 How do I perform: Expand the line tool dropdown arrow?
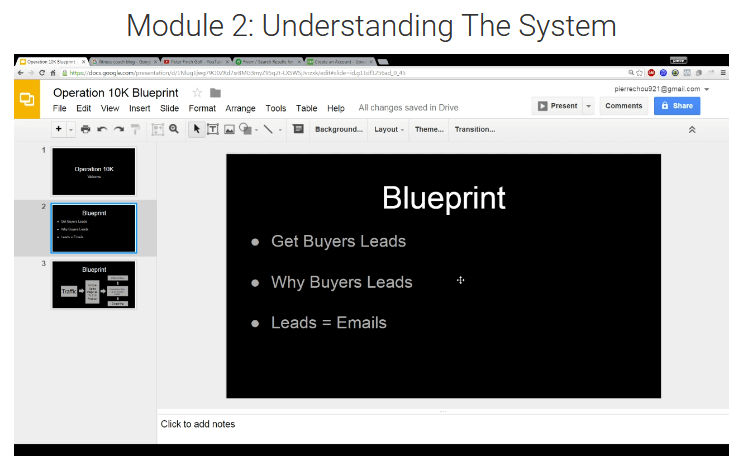point(280,130)
